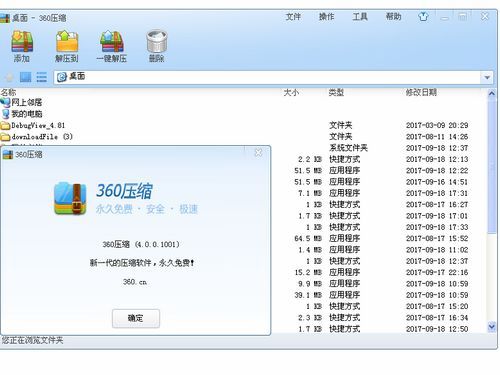Open the 帮助 menu
Viewport: 500px width, 375px height.
click(x=393, y=17)
